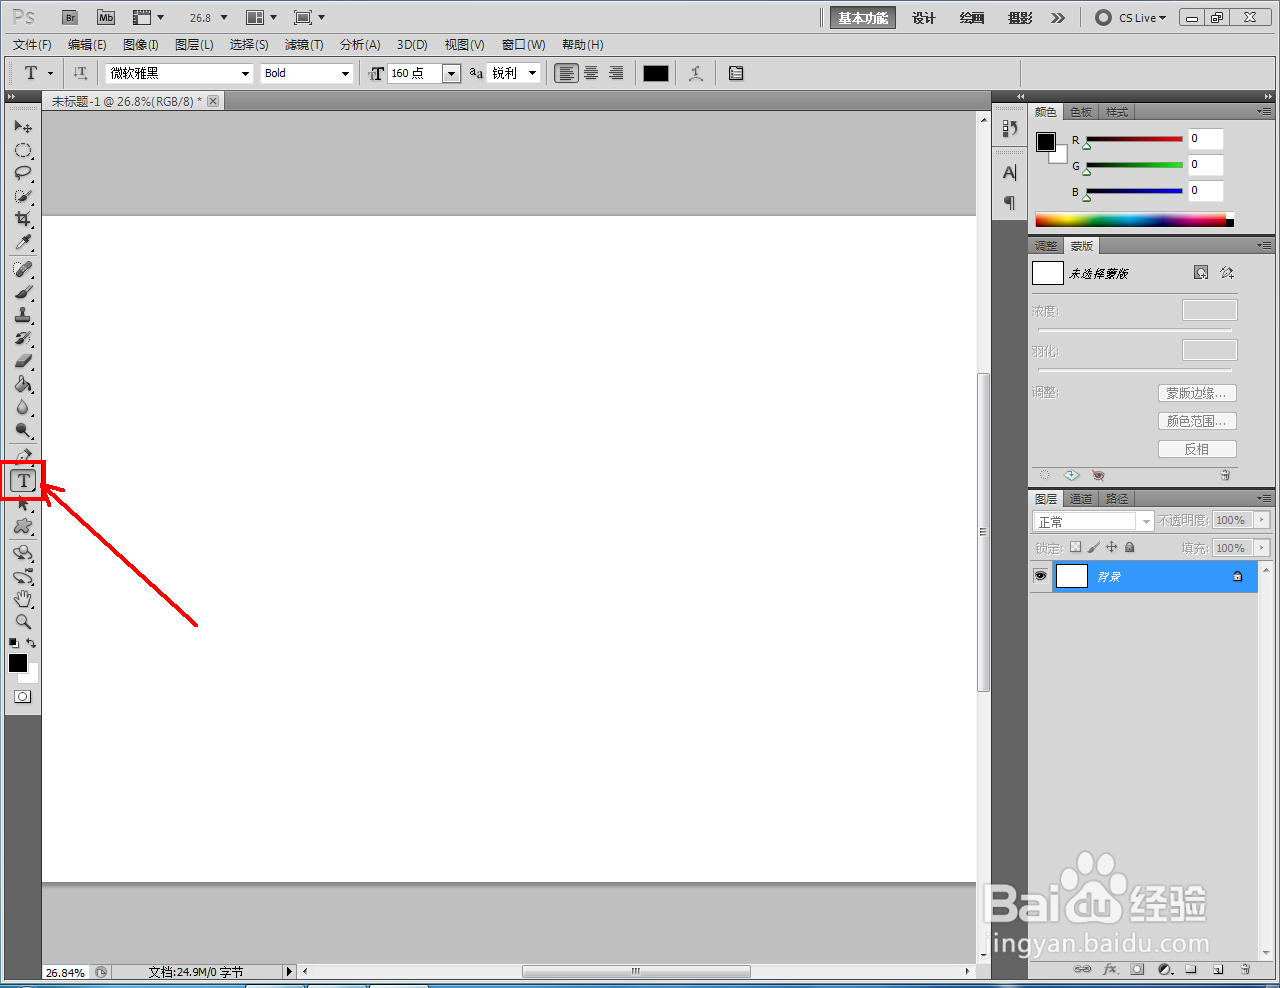
Task: Open the Screen Mode dropdown
Action: [310, 18]
